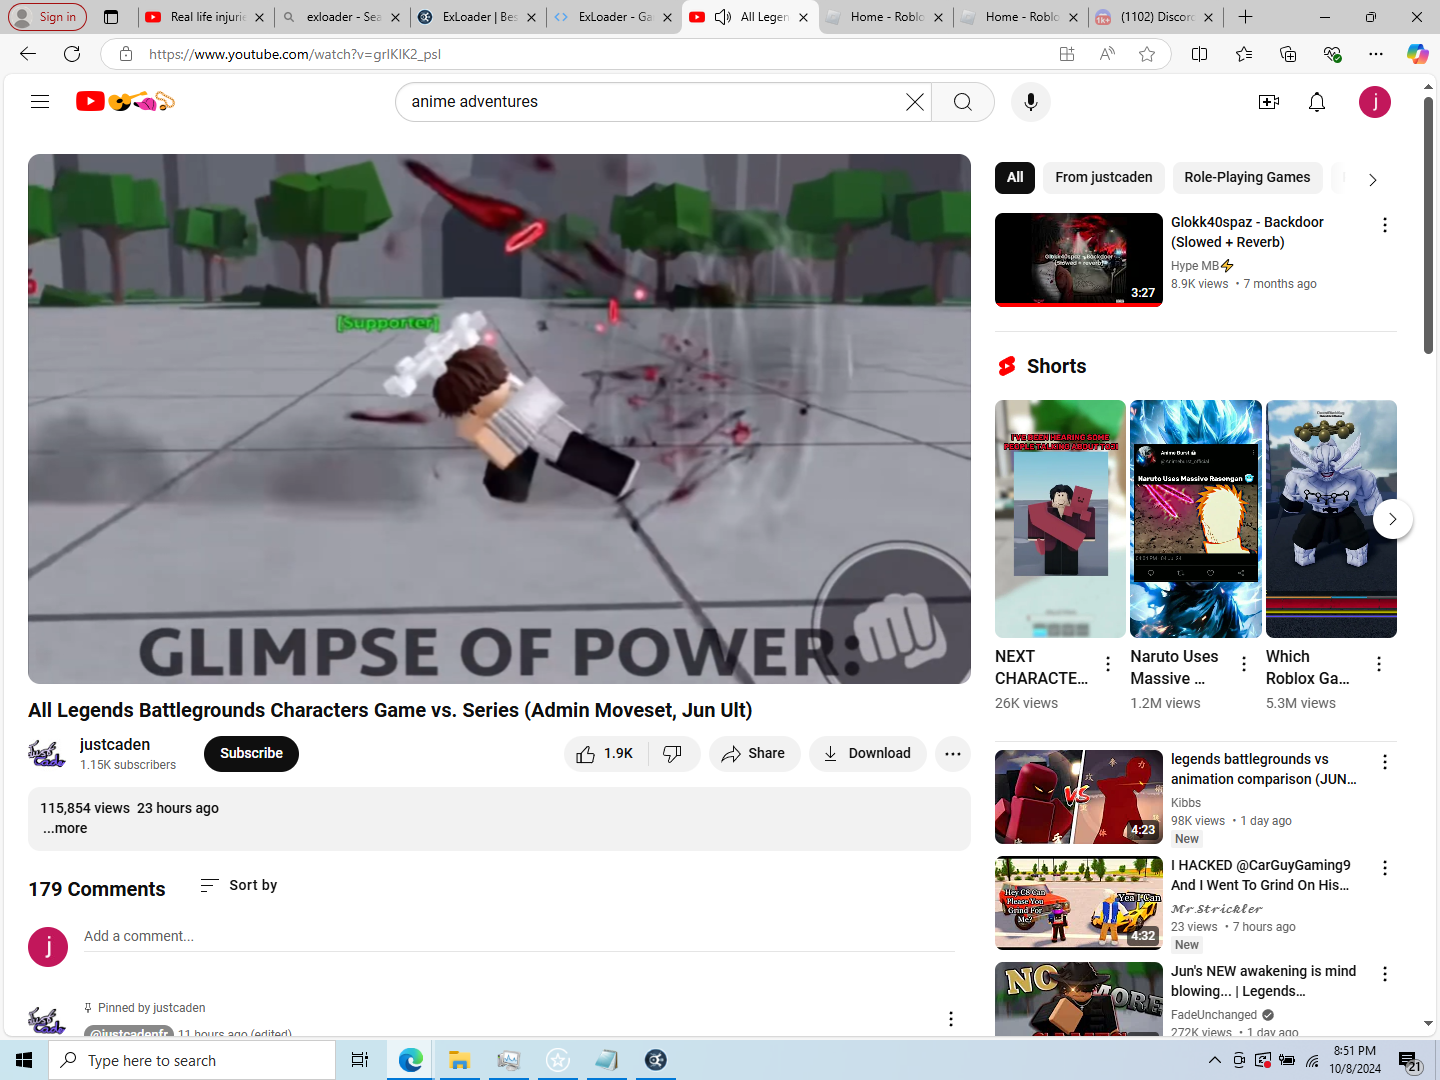The width and height of the screenshot is (1440, 1080).
Task: Play the Naruto Uses Massive short
Action: click(x=1196, y=519)
